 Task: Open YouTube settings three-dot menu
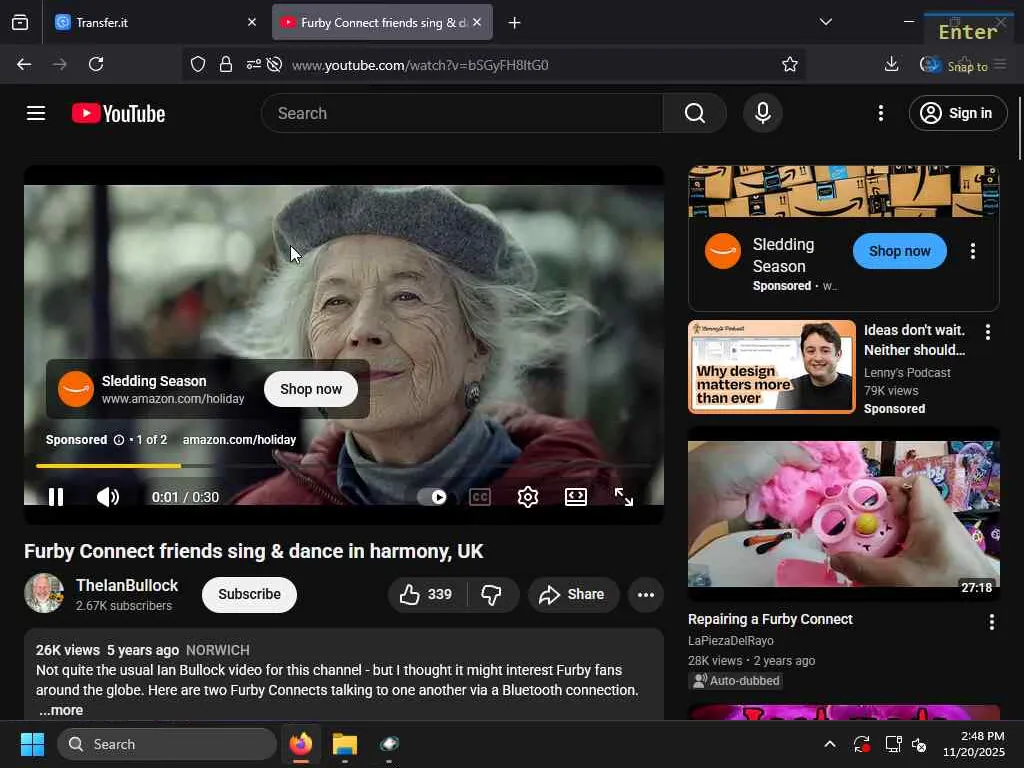[x=880, y=113]
